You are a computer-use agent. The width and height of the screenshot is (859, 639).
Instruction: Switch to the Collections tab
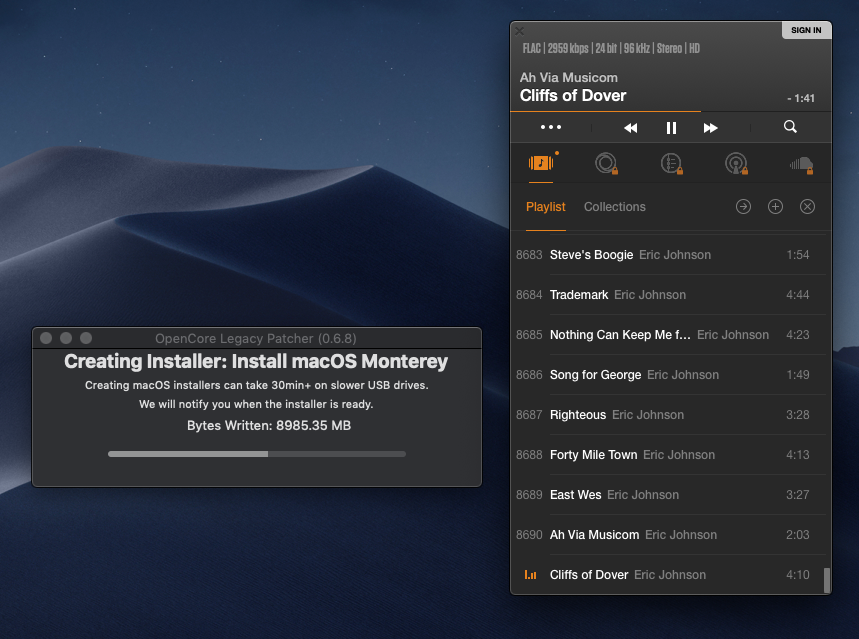point(615,207)
